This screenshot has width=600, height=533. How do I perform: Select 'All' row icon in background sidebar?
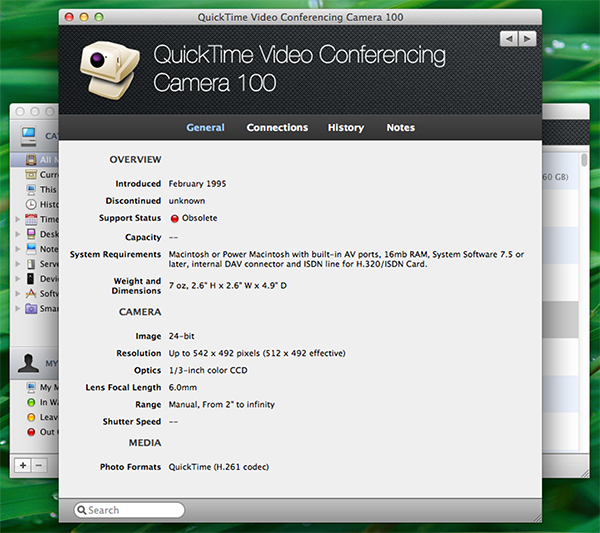31,160
